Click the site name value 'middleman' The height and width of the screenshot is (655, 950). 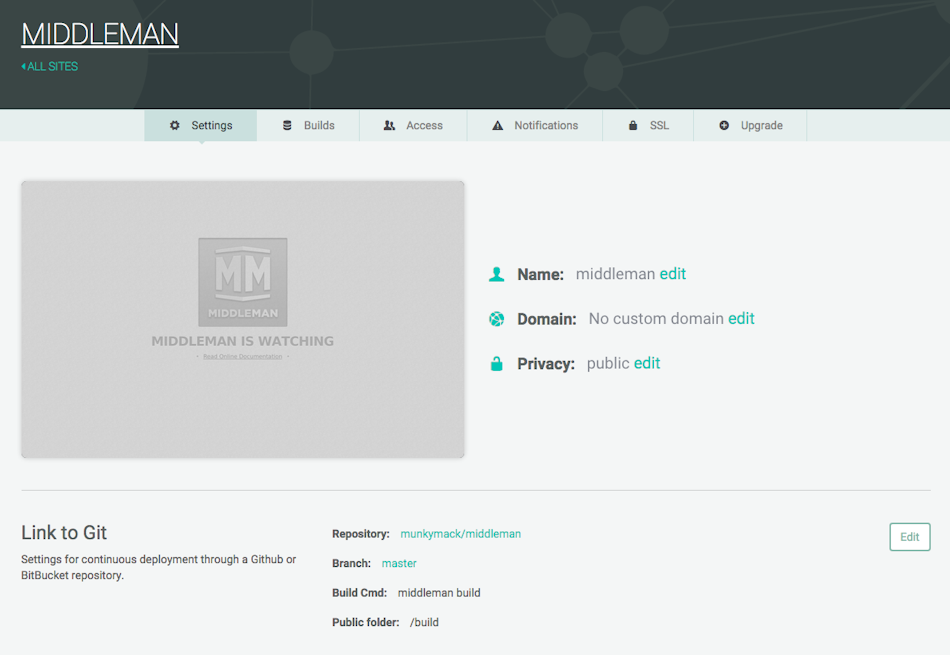615,274
